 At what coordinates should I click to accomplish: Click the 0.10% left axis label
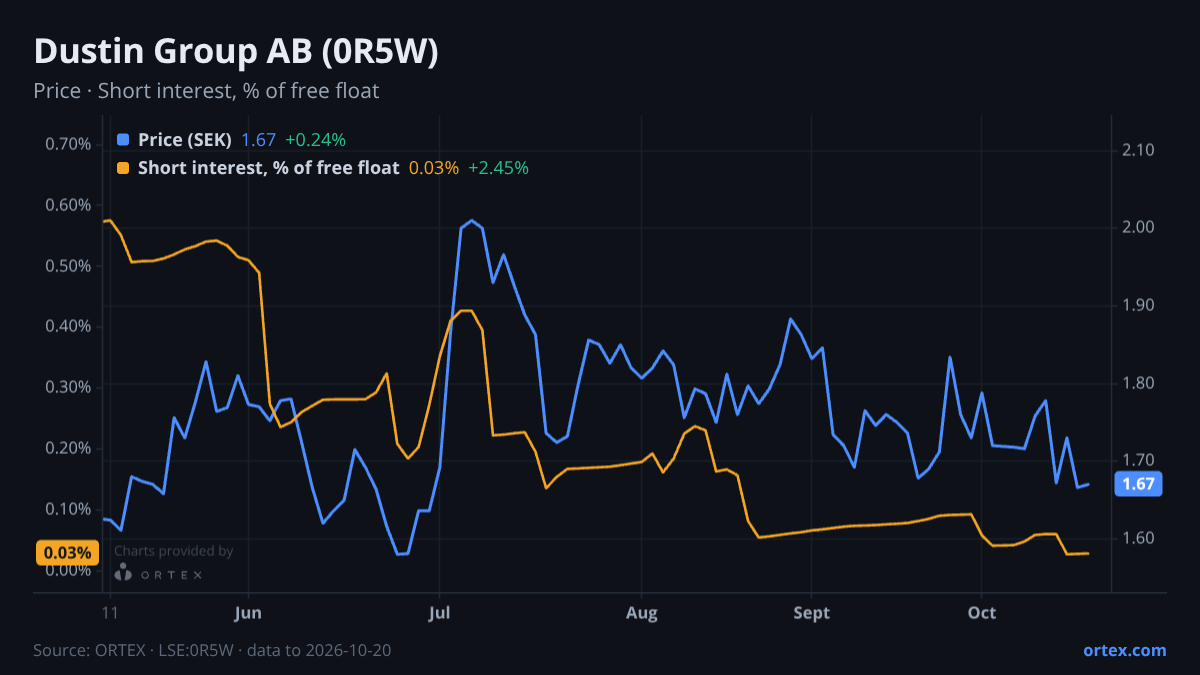coord(68,509)
